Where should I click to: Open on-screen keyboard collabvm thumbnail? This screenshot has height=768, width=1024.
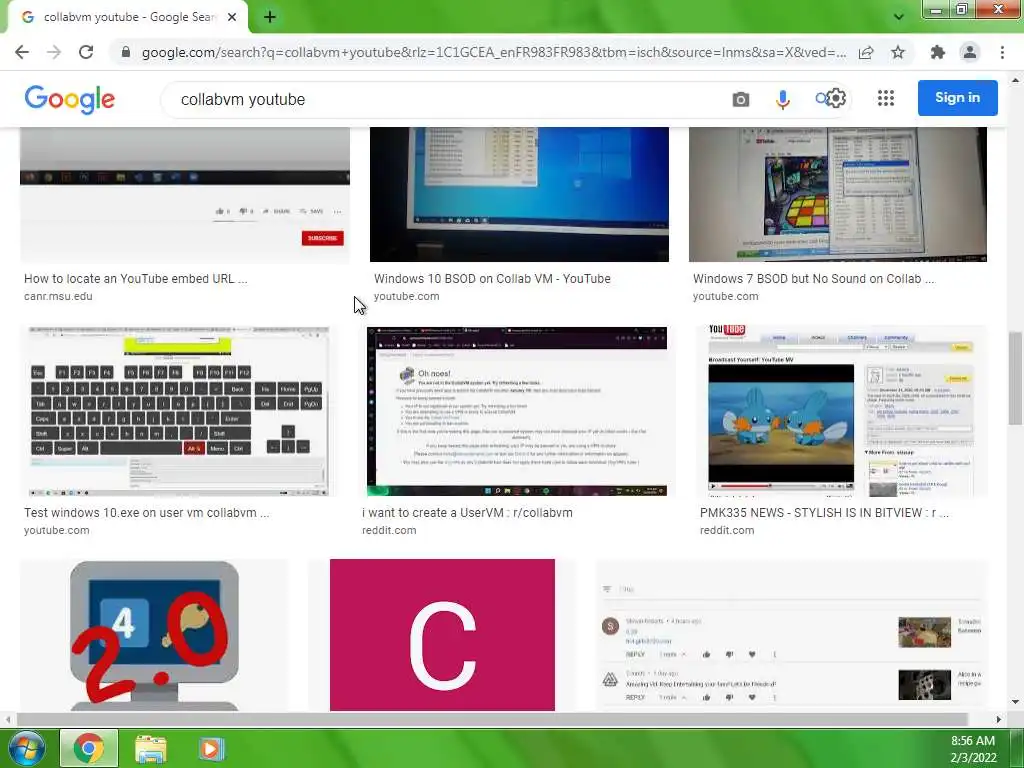coord(178,411)
